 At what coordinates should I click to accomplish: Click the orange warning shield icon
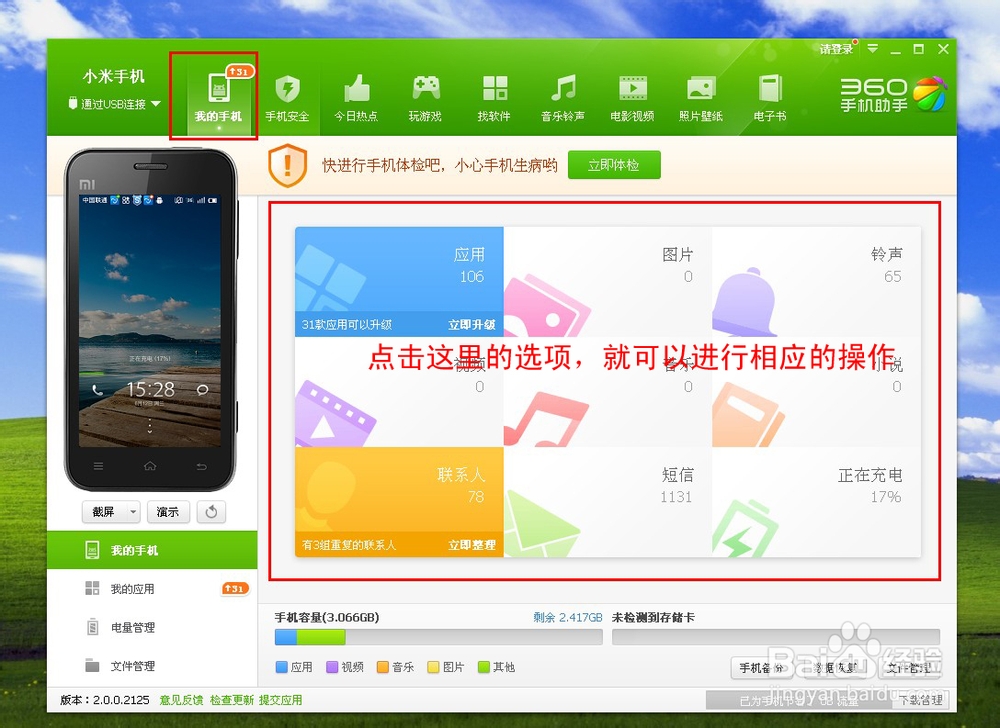287,166
